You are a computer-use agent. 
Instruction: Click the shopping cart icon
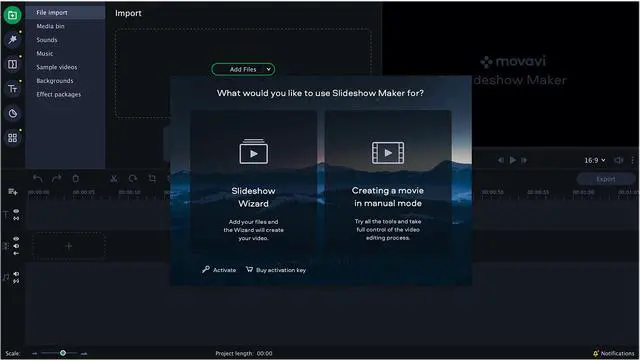click(249, 269)
